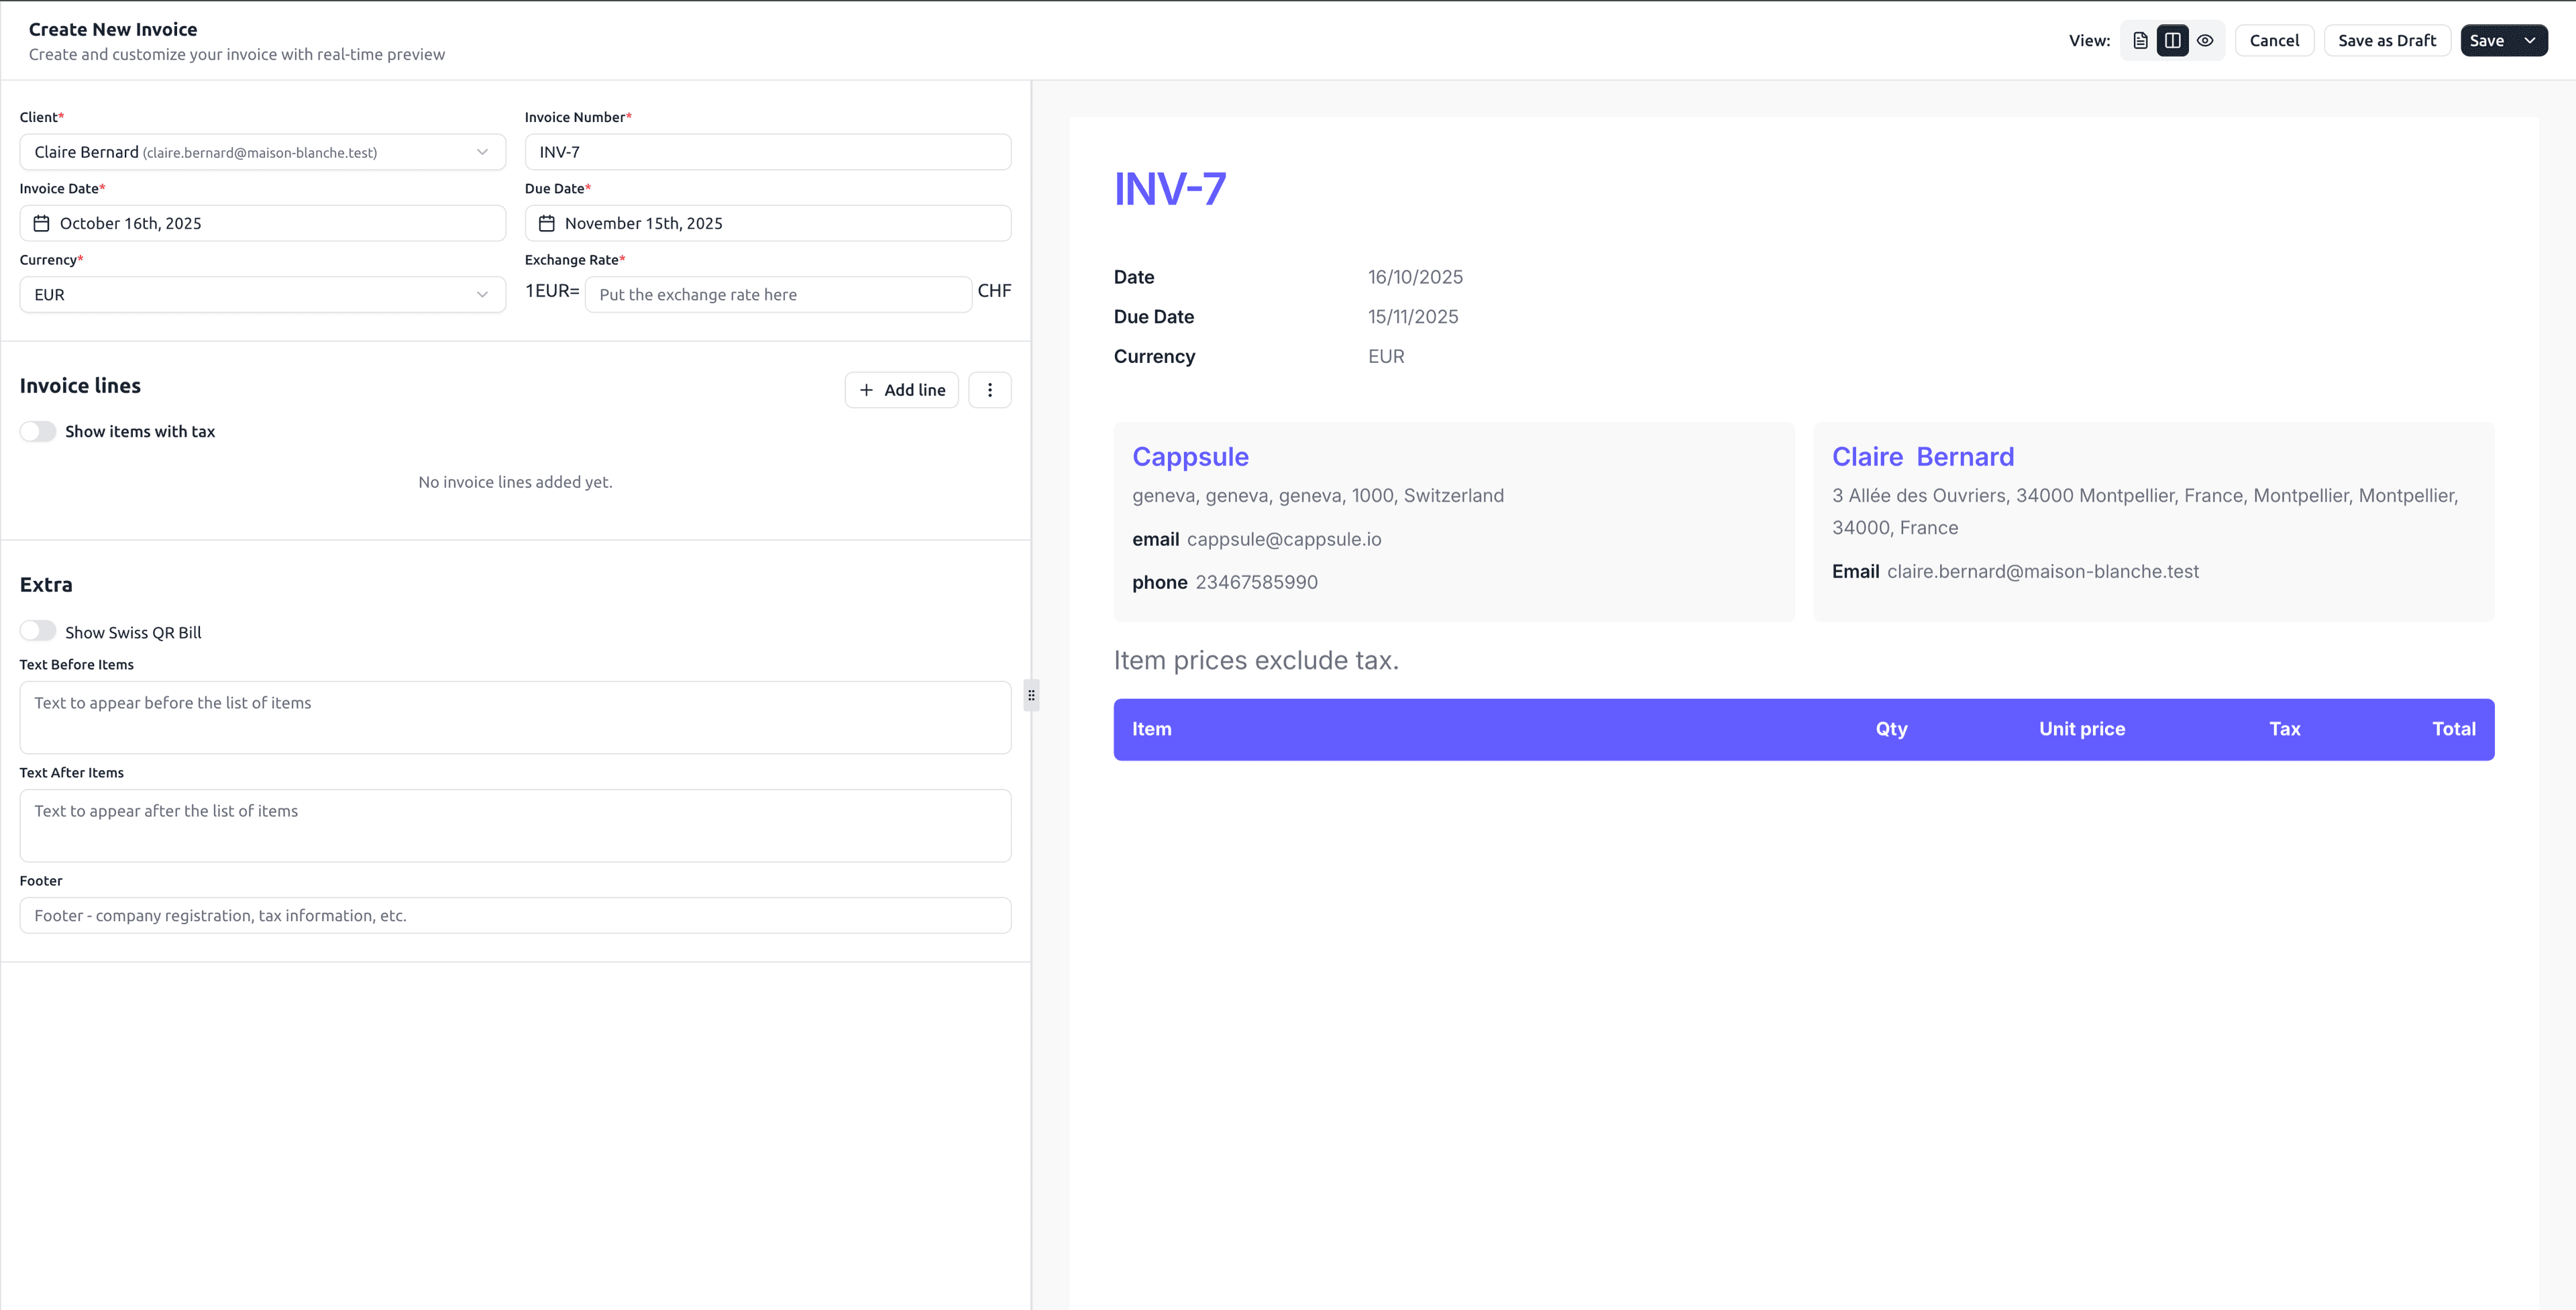This screenshot has height=1310, width=2576.
Task: Switch to preview-only eye view
Action: click(2206, 40)
